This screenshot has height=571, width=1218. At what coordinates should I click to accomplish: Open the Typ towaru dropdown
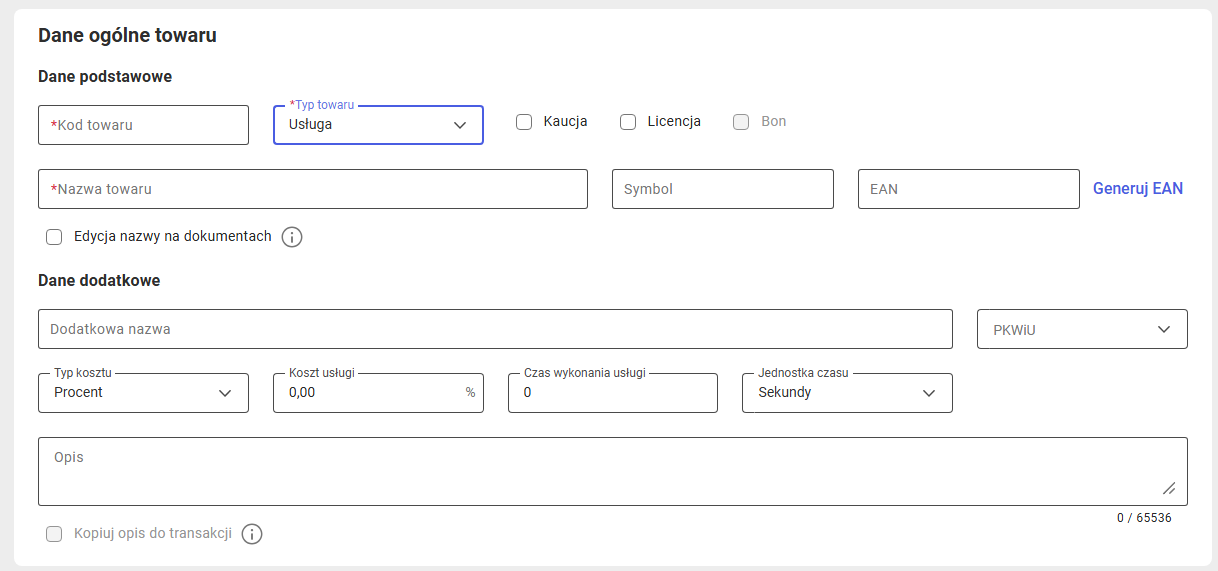coord(378,125)
